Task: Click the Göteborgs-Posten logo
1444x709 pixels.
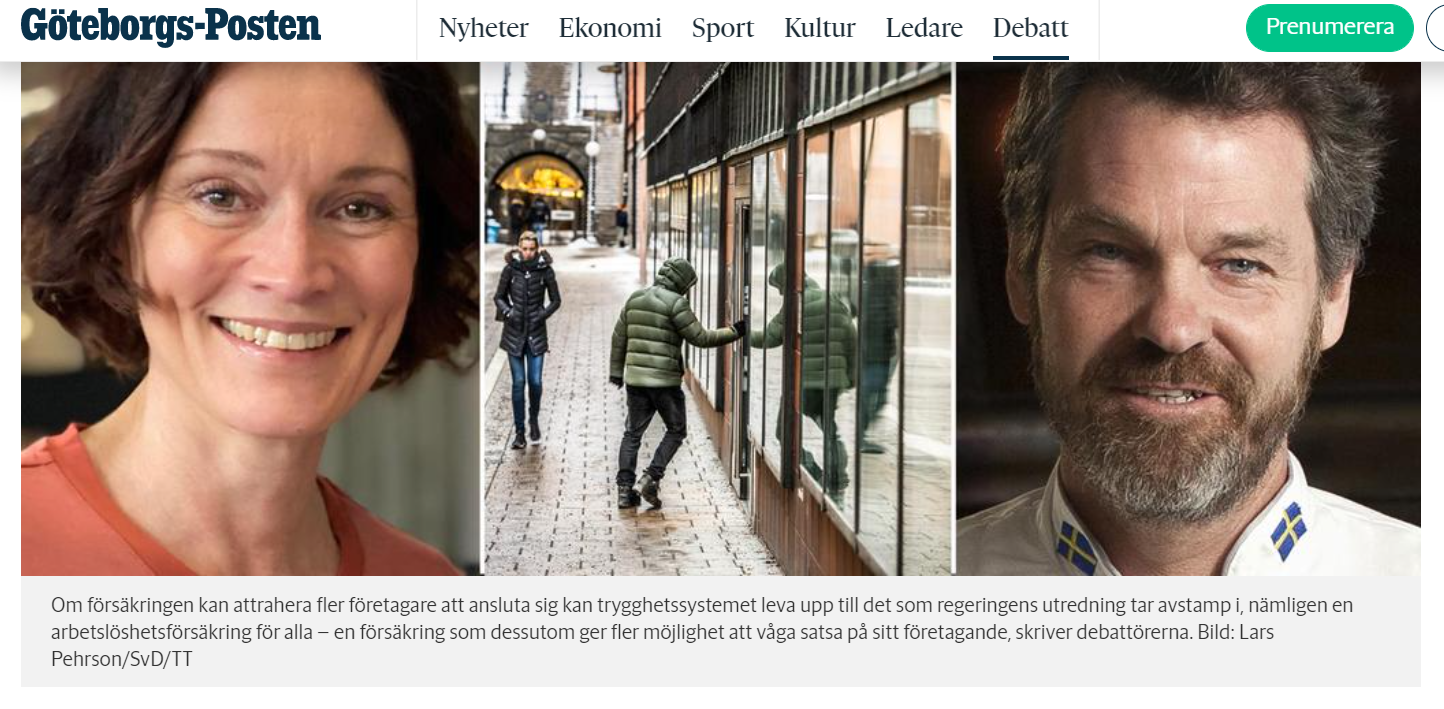Action: click(171, 26)
